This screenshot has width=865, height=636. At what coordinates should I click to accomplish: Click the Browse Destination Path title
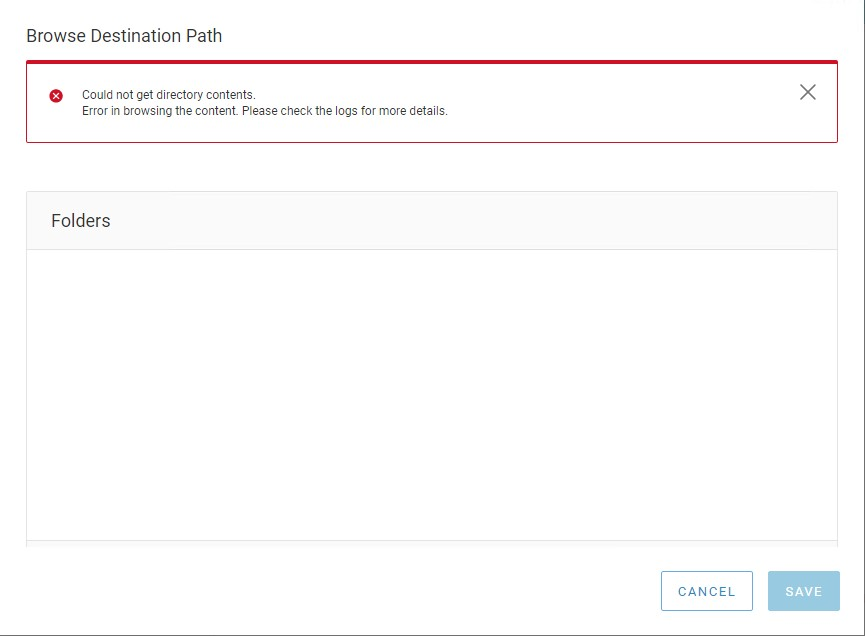click(x=122, y=36)
